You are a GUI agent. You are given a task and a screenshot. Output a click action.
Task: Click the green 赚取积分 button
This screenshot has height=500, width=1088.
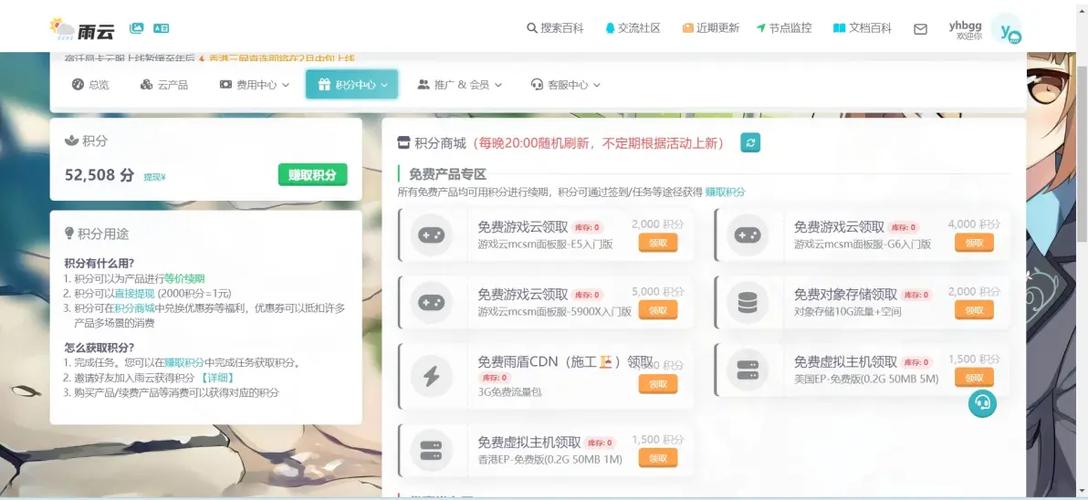click(312, 175)
